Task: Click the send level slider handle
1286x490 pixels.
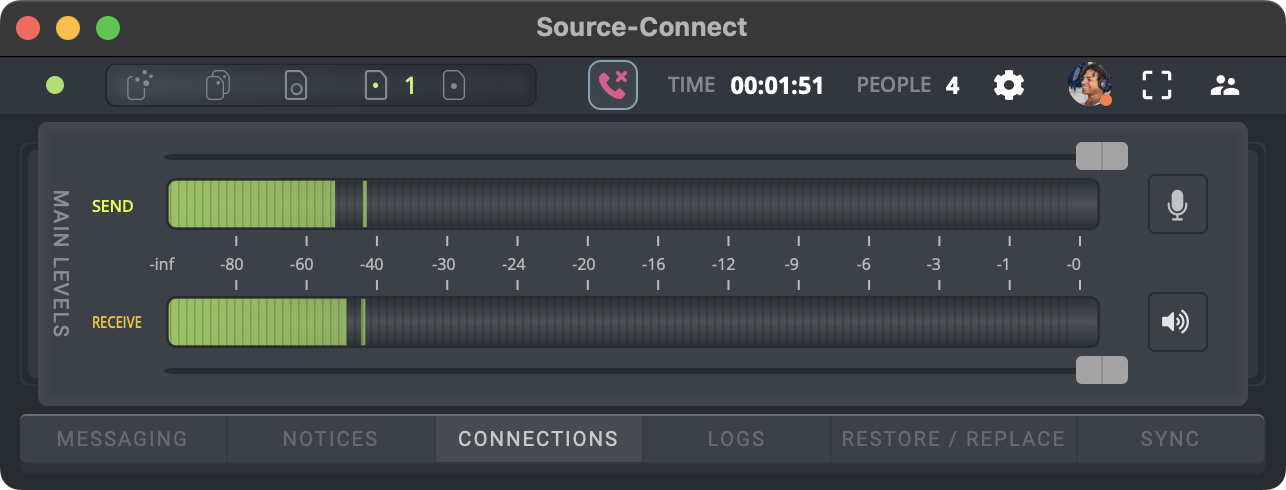Action: click(x=1101, y=156)
